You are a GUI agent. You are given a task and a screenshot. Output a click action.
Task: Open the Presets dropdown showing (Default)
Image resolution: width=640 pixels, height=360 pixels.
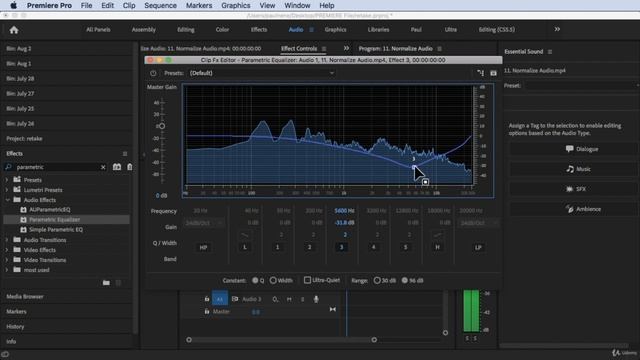(261, 73)
